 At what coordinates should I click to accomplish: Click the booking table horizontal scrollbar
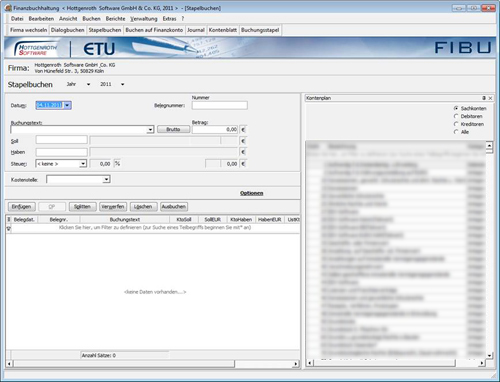153,364
